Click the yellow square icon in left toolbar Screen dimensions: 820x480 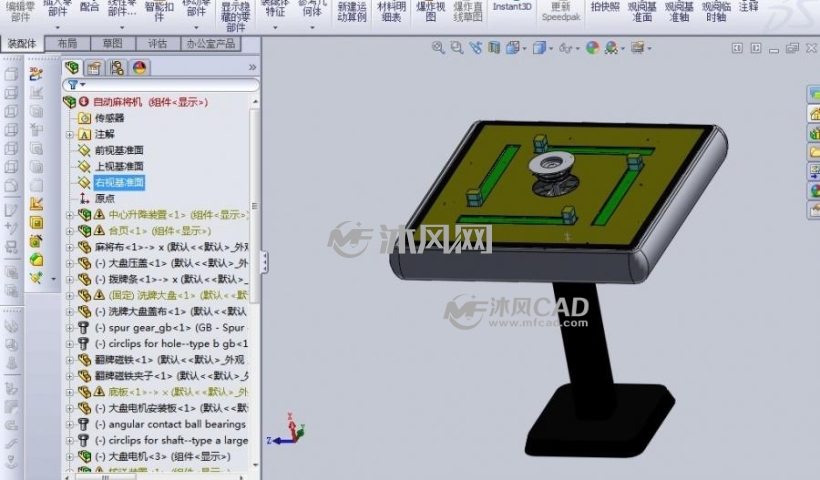(36, 223)
